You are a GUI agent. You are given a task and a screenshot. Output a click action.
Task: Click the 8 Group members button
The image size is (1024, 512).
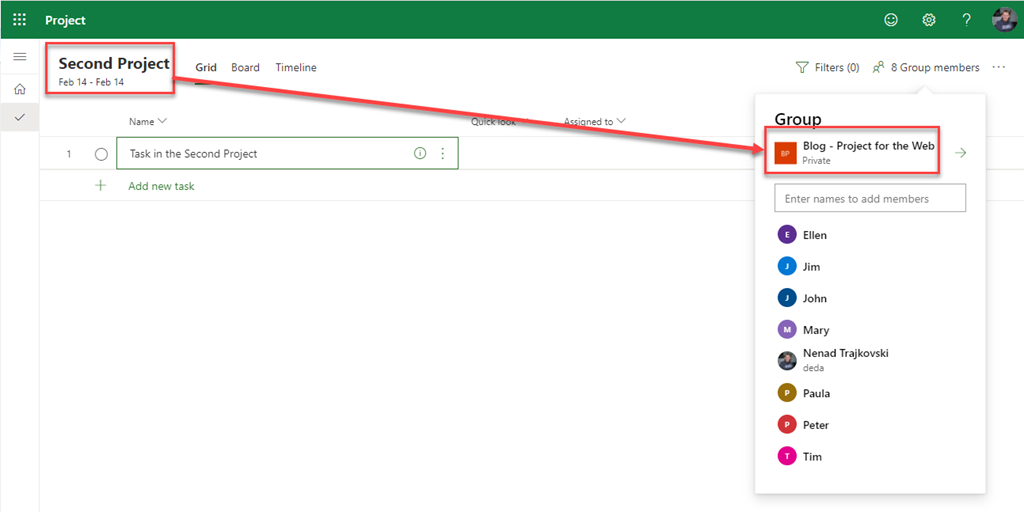pos(926,68)
